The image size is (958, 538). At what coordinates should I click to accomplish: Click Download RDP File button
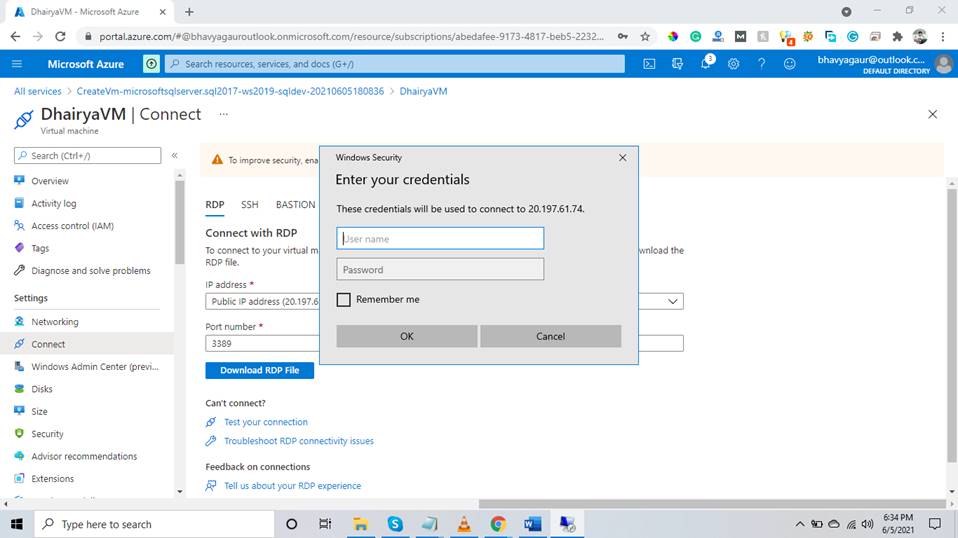[260, 370]
